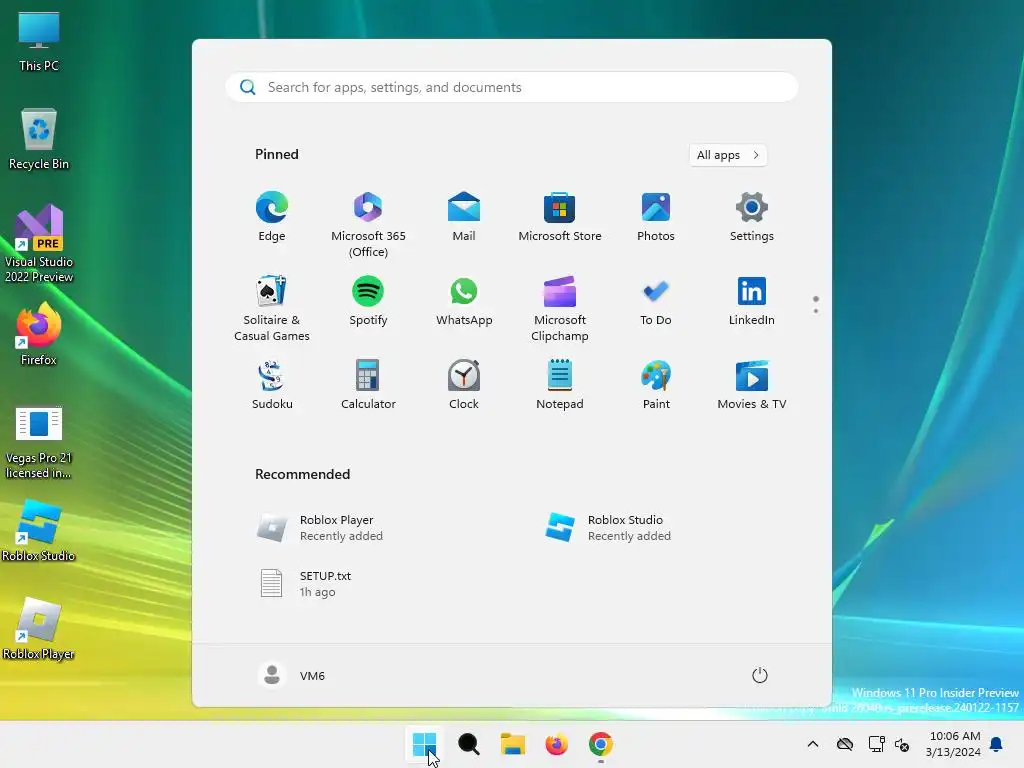Open recommended Roblox Studio item

click(607, 528)
